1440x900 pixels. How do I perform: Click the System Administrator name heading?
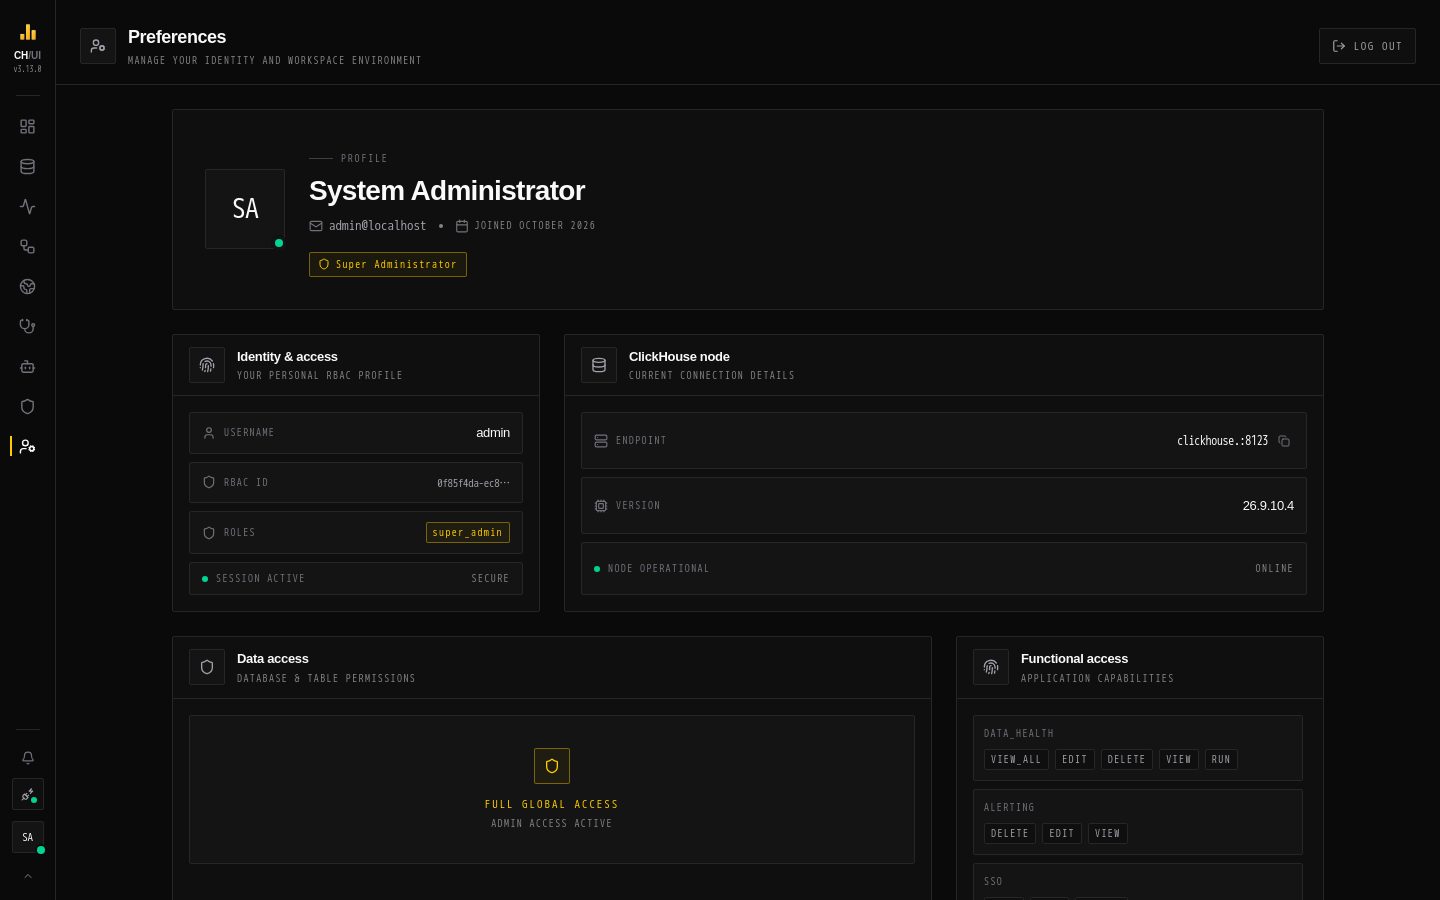447,191
